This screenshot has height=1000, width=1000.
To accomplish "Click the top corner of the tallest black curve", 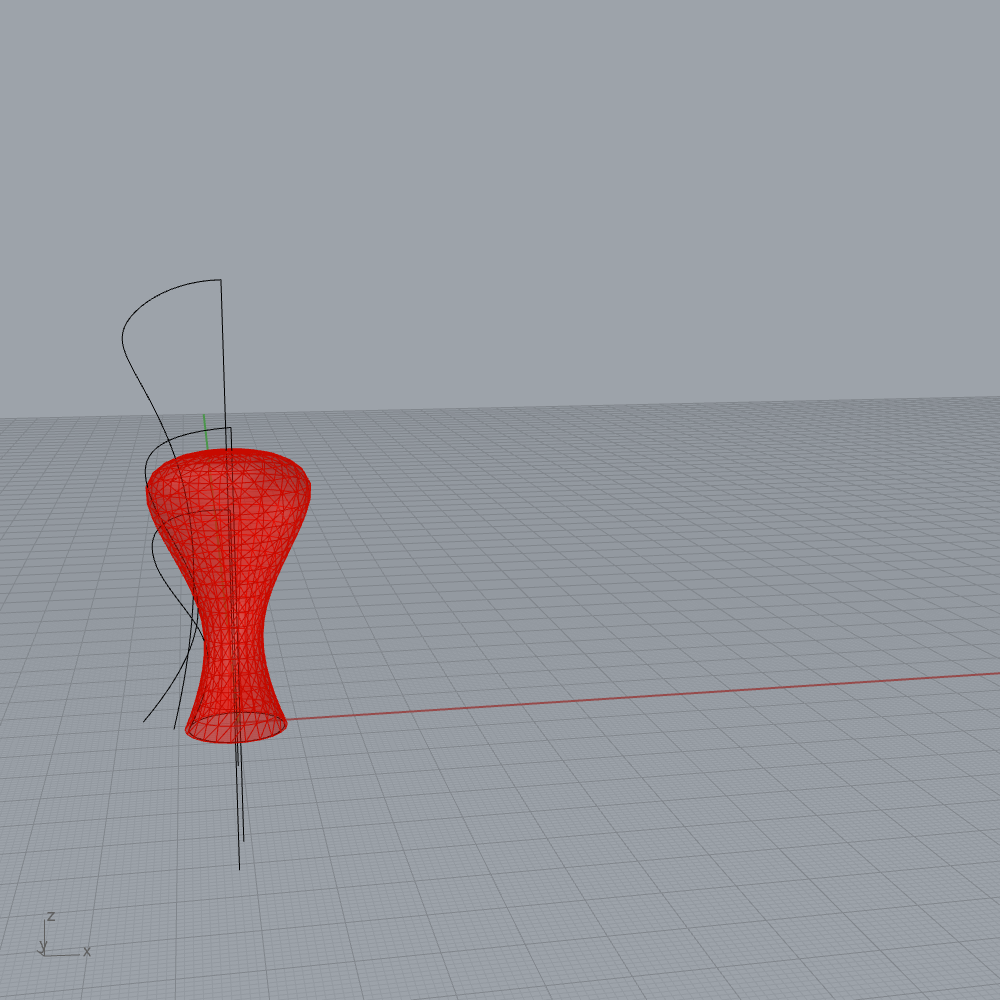I will 220,280.
